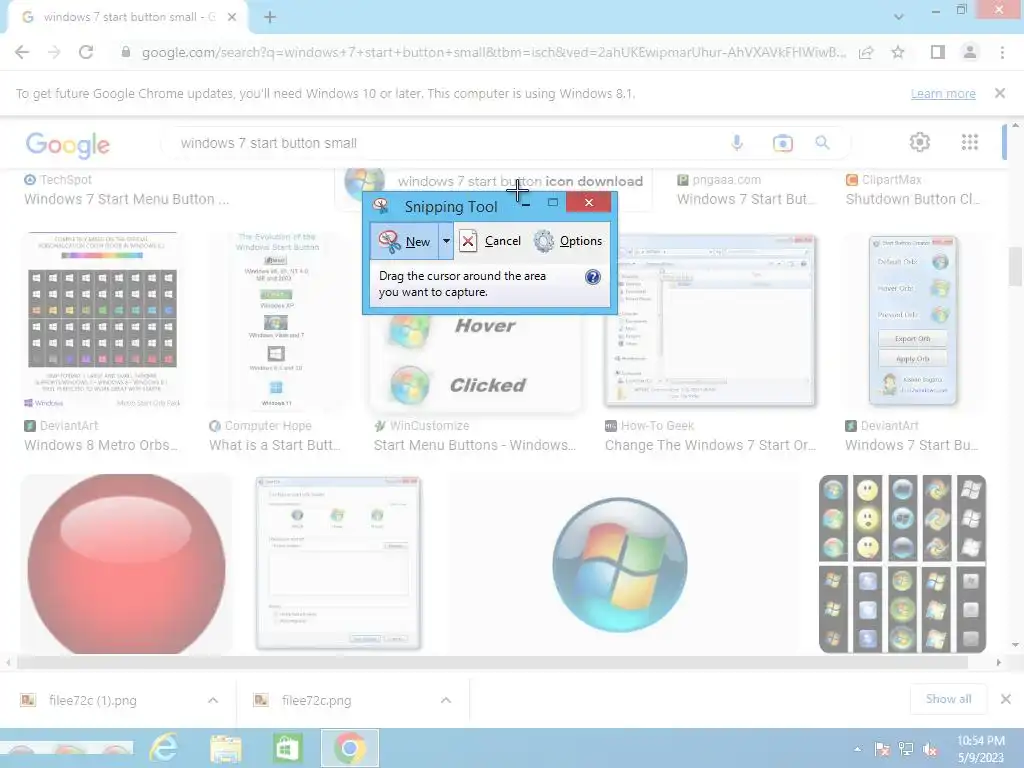Open the Chrome profile avatar
The width and height of the screenshot is (1024, 768).
tap(970, 52)
